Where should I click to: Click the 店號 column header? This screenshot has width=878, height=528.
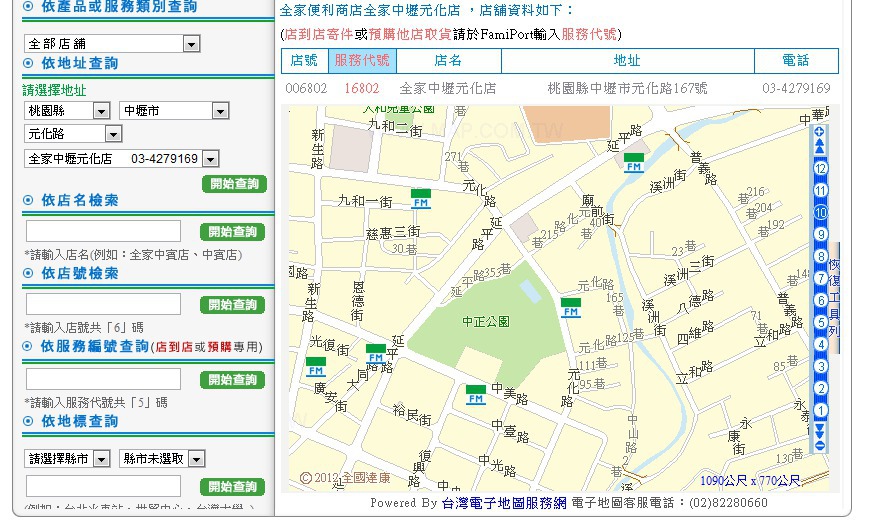(x=305, y=60)
